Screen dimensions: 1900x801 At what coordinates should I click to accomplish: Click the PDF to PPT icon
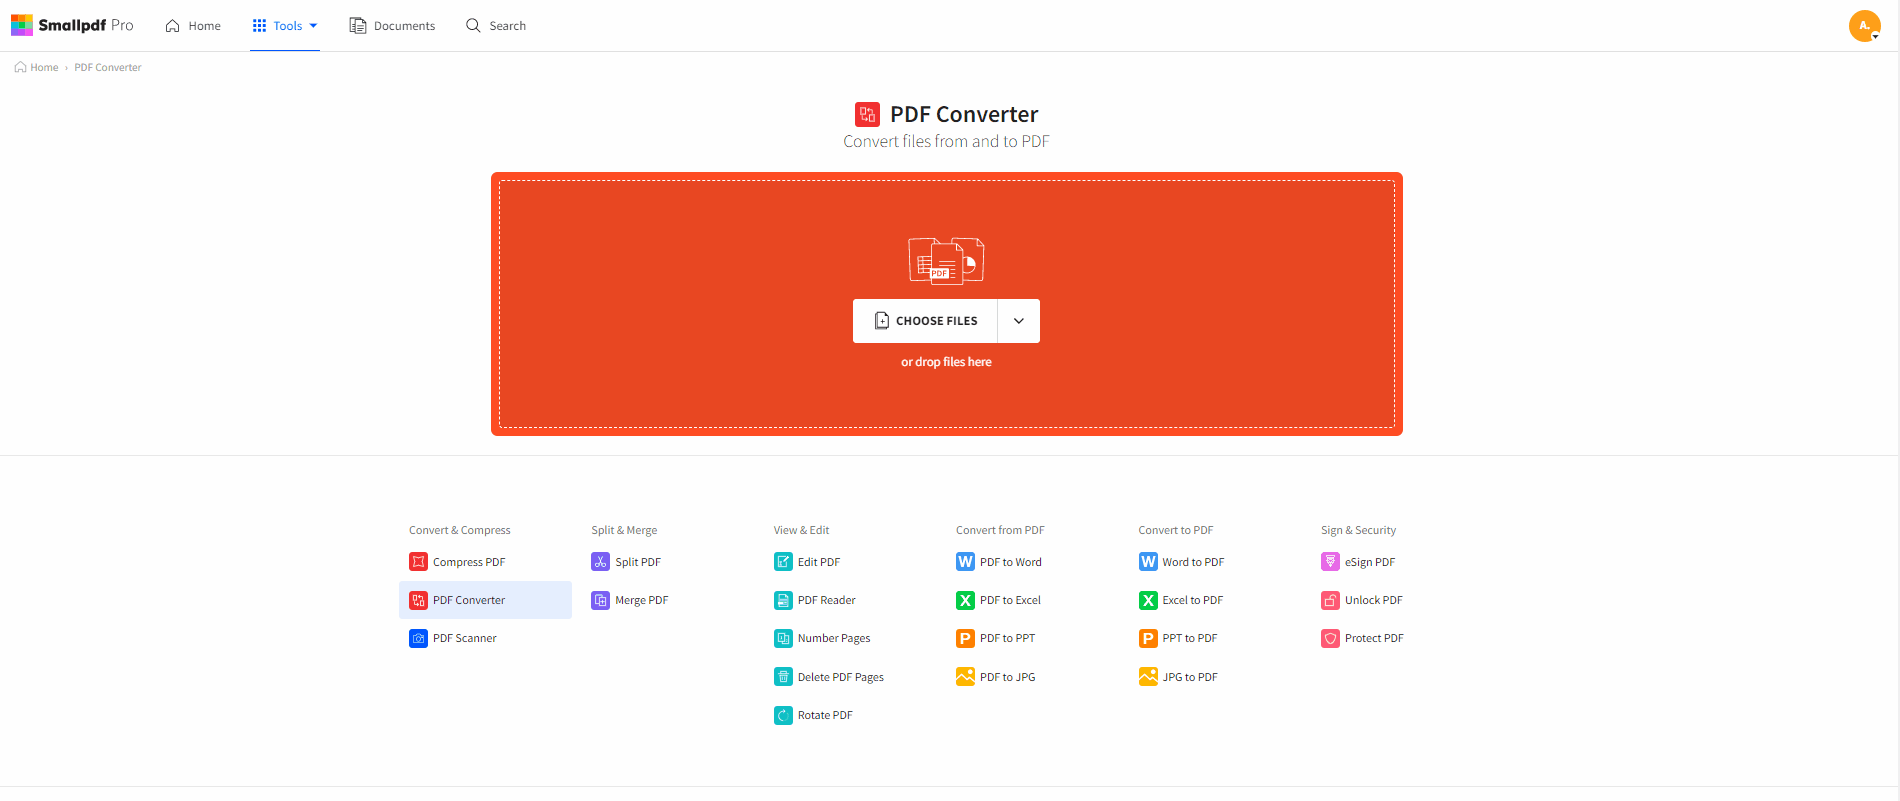click(965, 638)
